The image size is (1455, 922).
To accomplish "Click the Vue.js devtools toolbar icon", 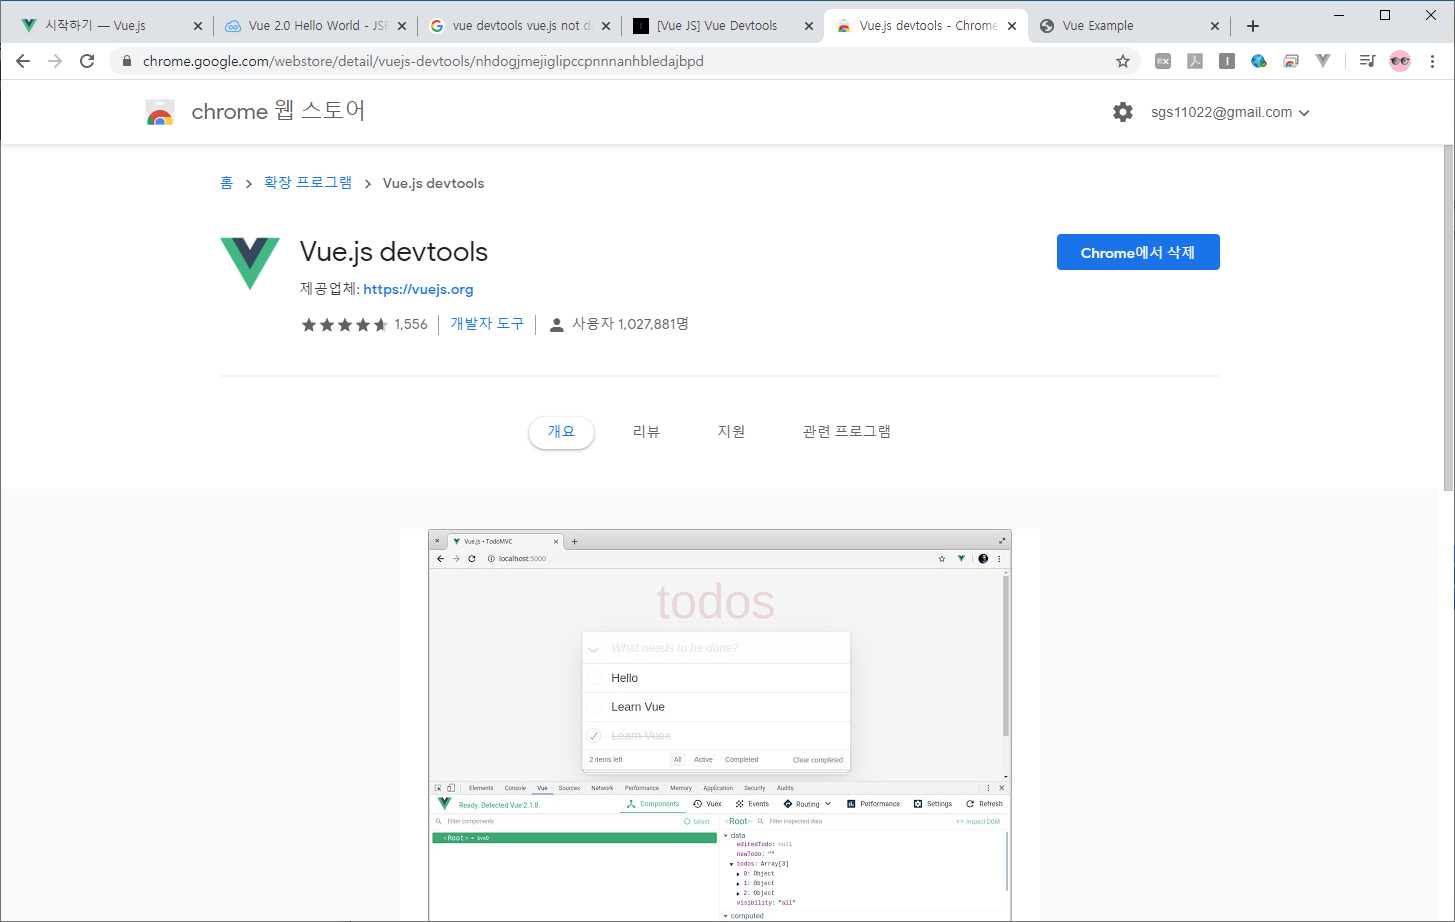I will click(1323, 61).
